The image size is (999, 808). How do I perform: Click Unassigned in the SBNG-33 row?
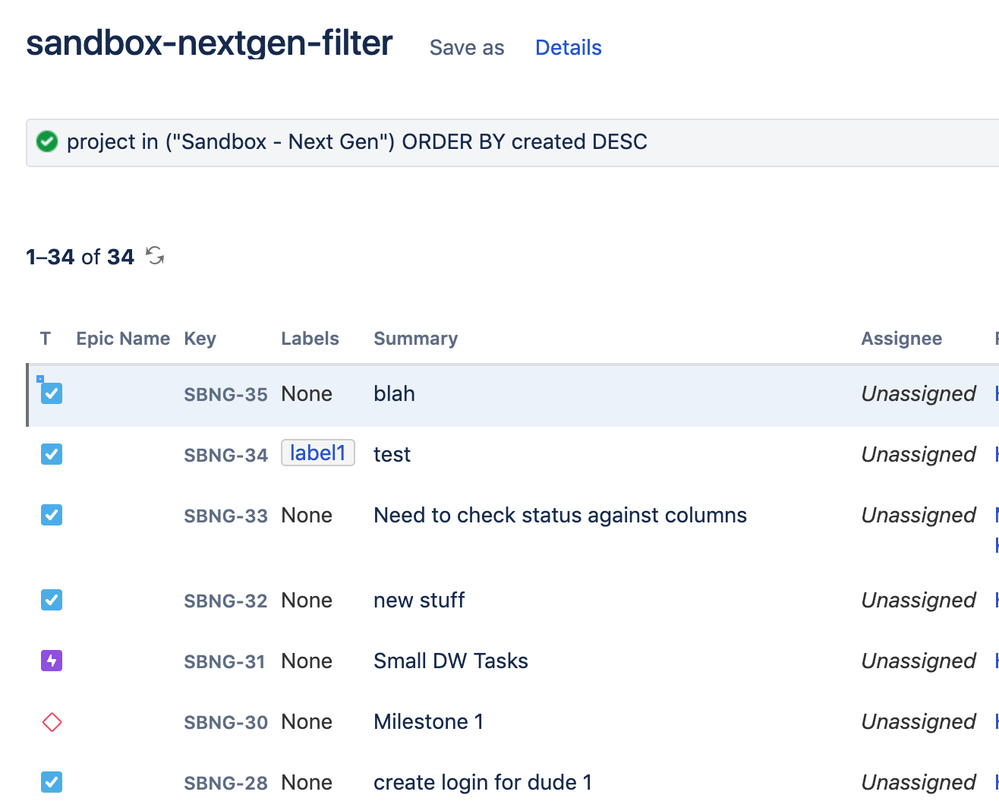(x=919, y=515)
